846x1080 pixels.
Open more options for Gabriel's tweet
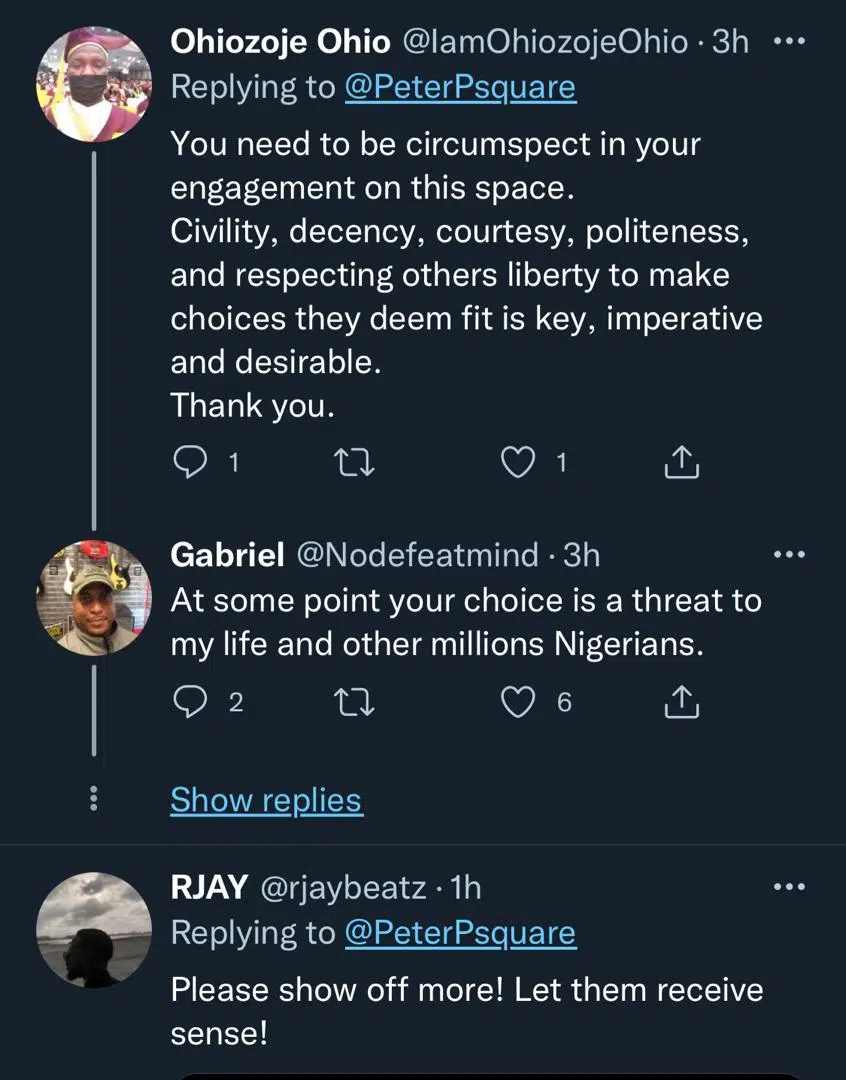pyautogui.click(x=789, y=554)
